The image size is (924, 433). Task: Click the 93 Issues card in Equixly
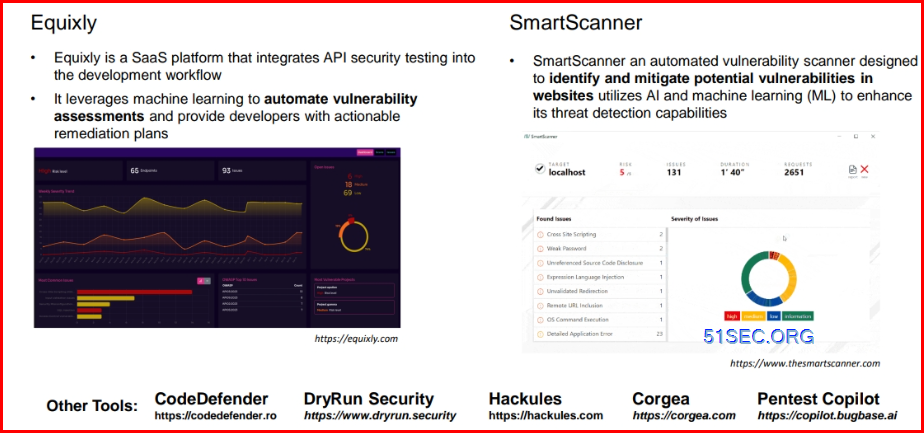click(262, 170)
